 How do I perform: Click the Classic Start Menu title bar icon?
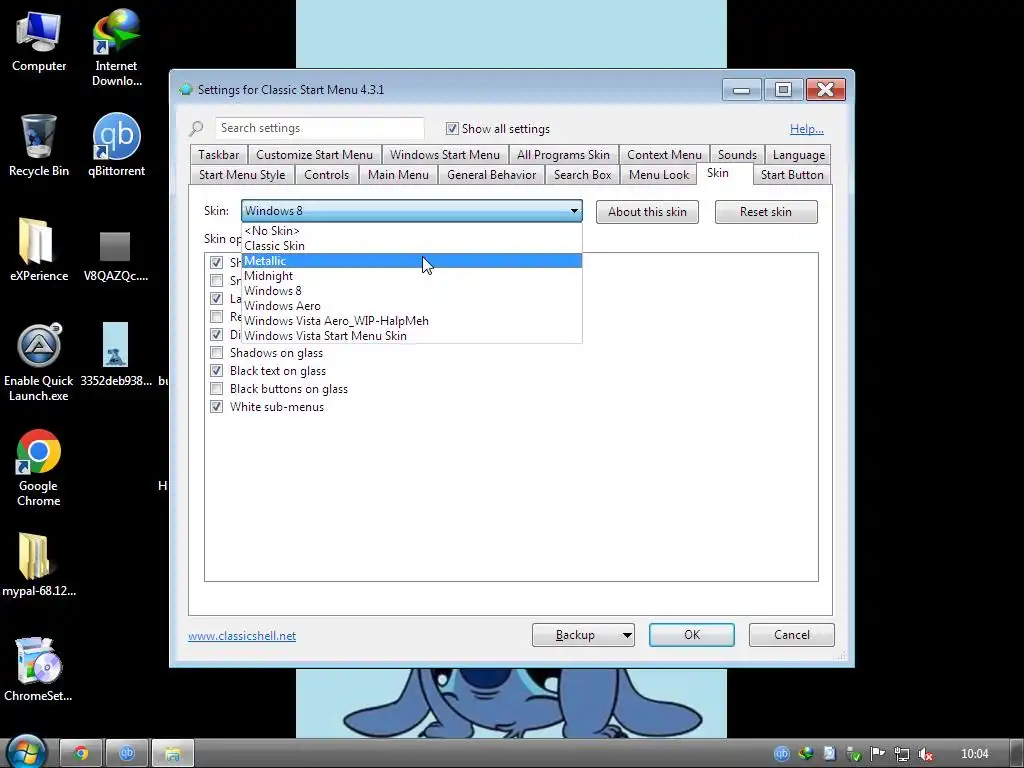(185, 89)
